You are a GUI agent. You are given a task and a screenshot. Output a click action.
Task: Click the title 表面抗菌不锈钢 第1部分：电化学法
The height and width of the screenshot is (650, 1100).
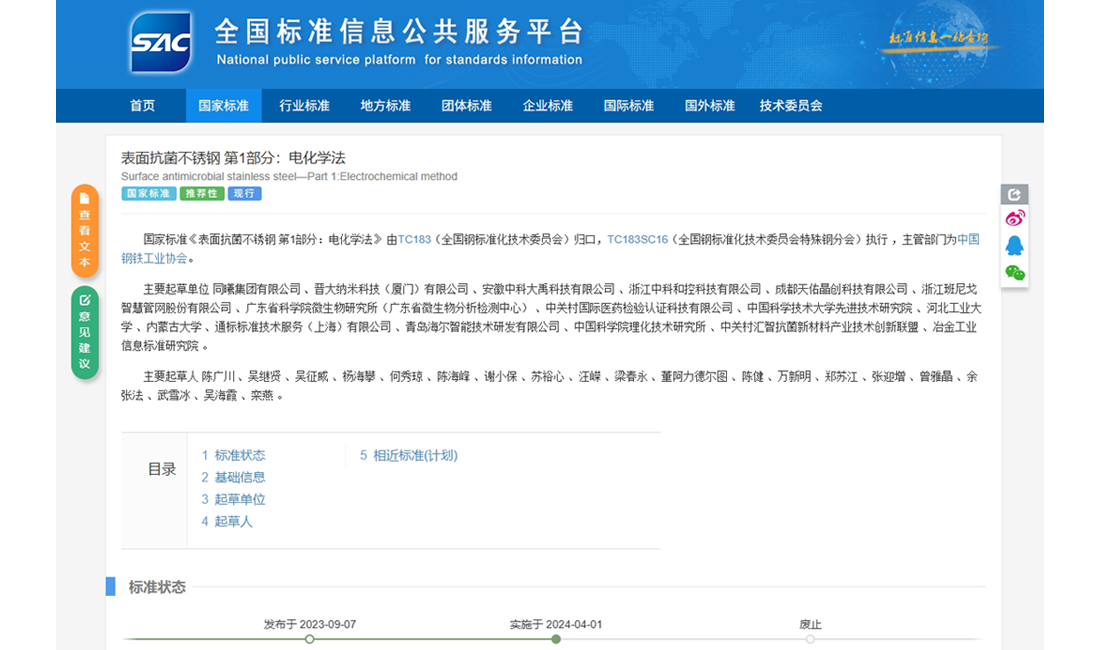click(x=233, y=158)
